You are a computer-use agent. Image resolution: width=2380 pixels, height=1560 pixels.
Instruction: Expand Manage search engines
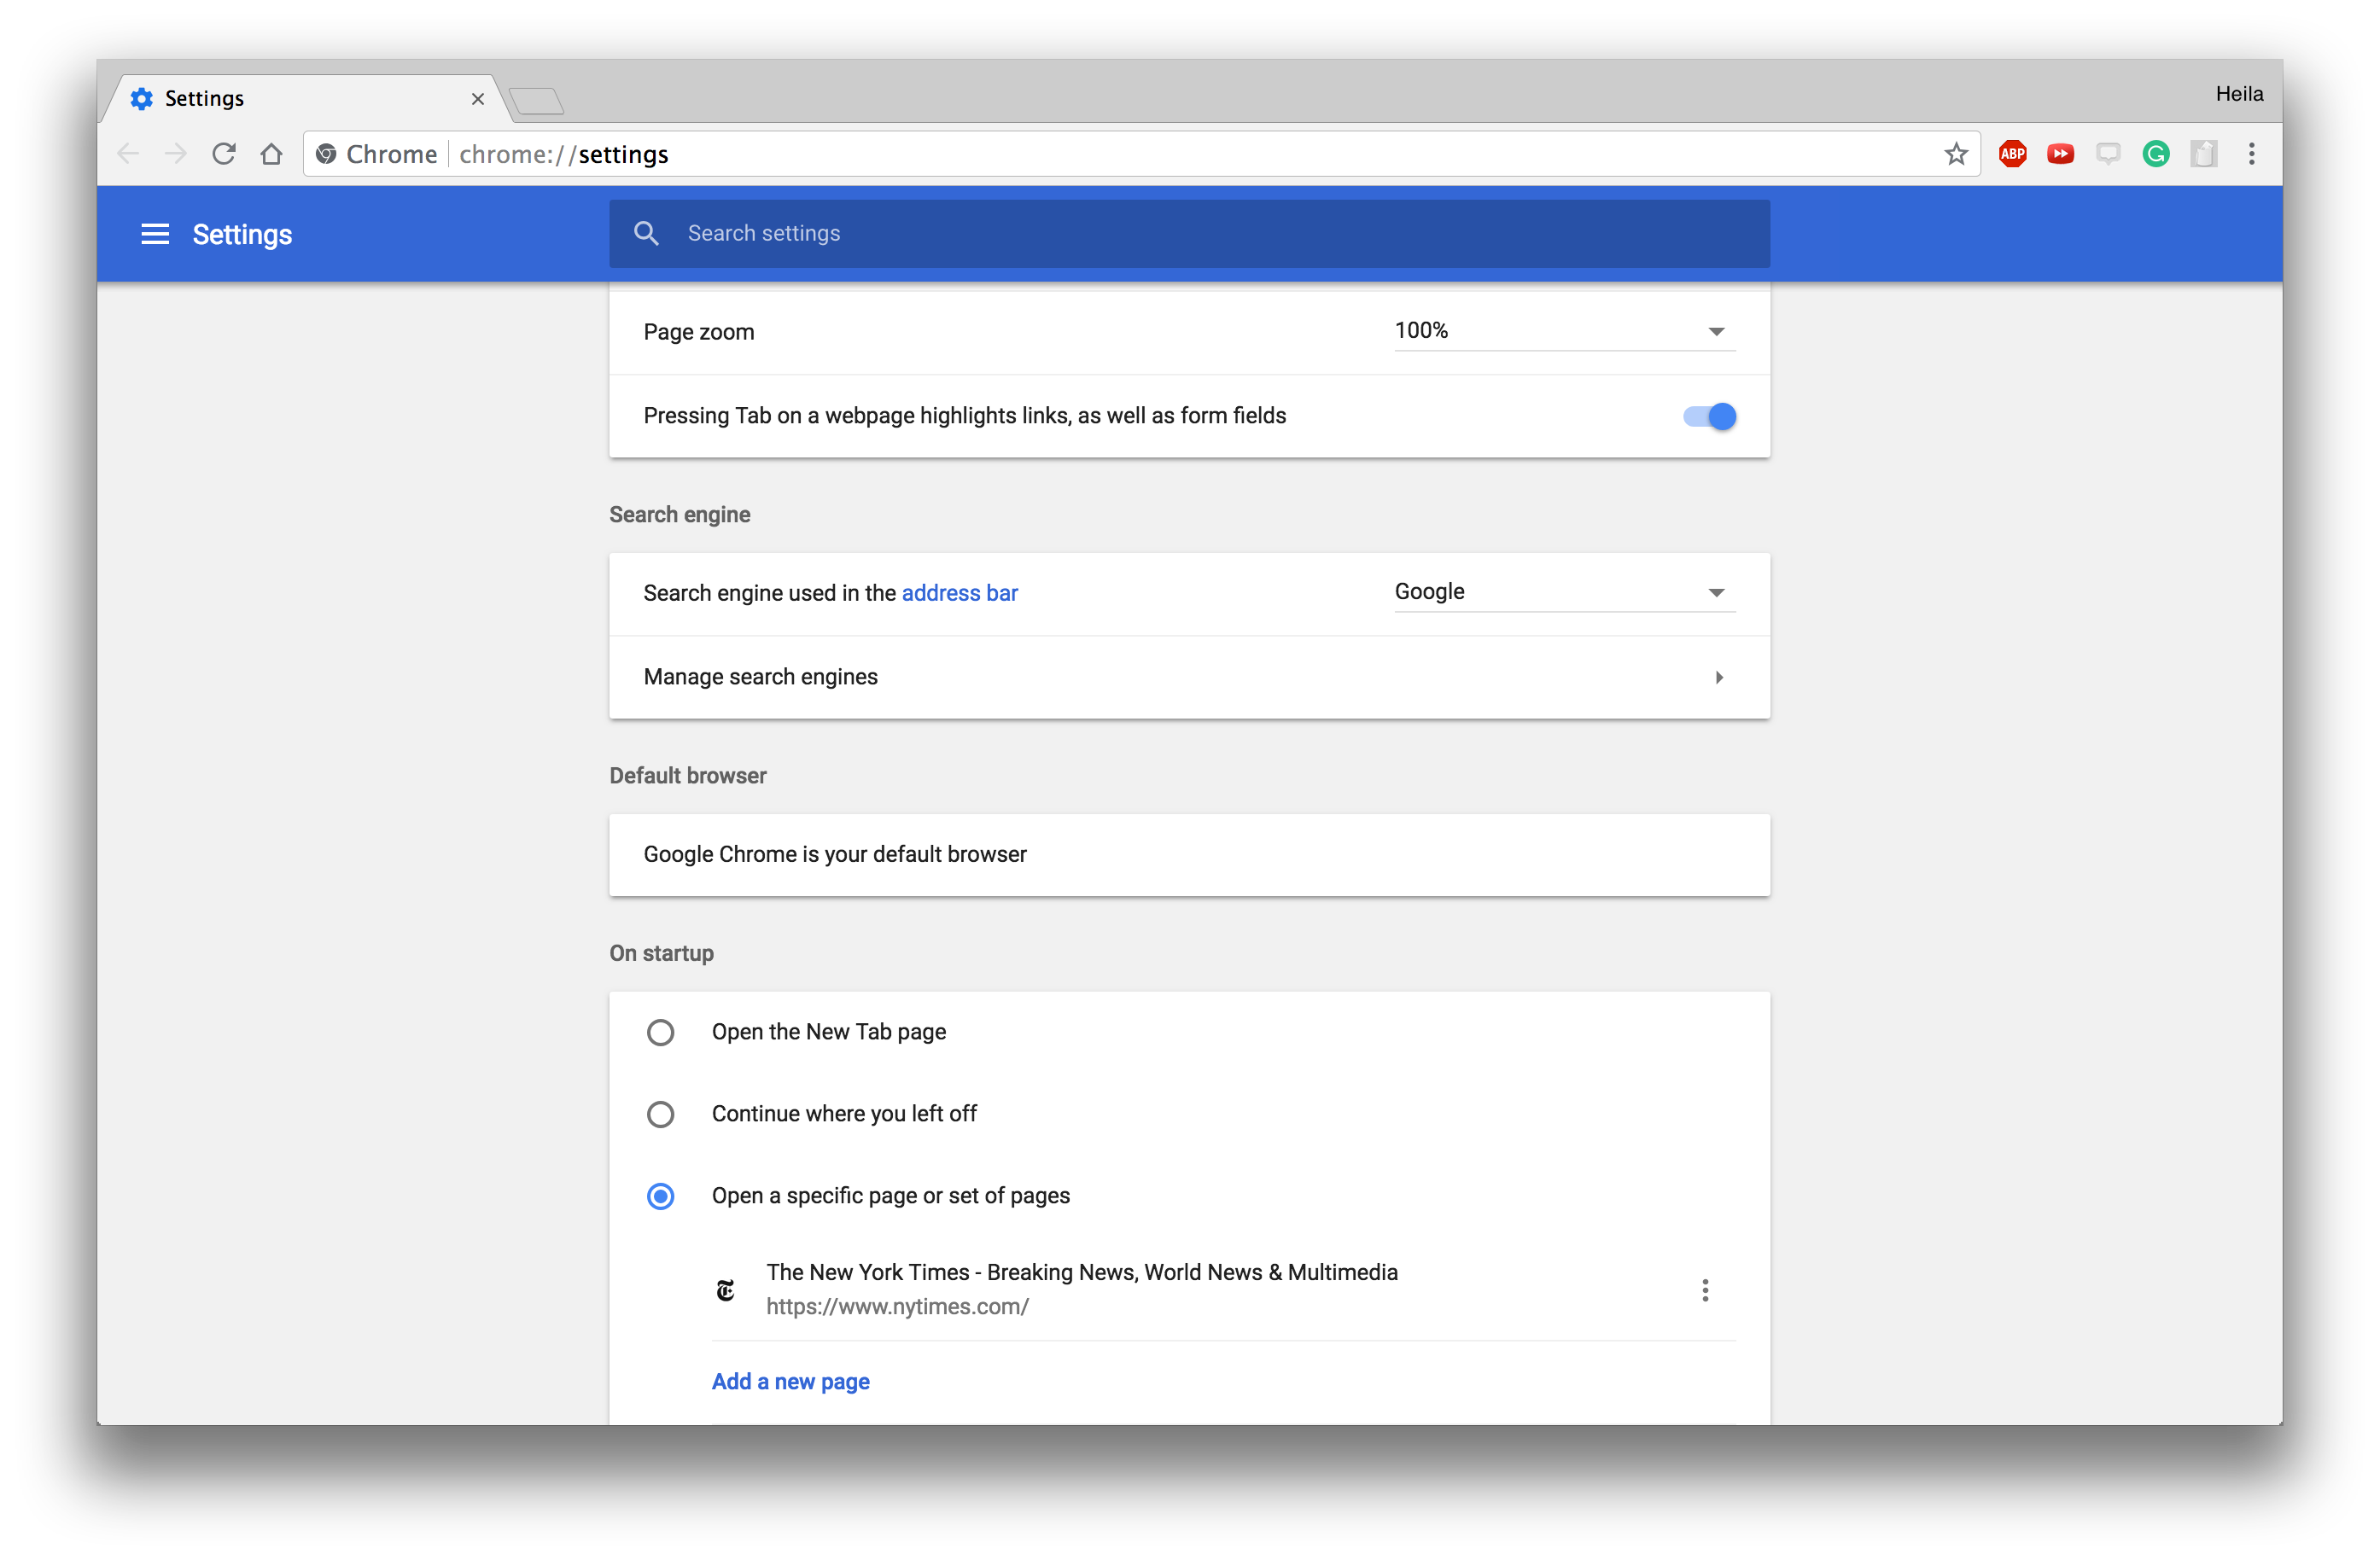[x=1189, y=677]
